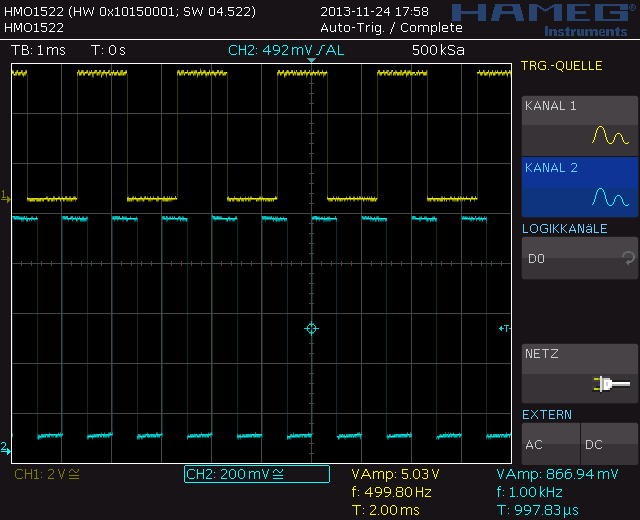Click the TB: 1 ms timebase readout
The image size is (640, 520).
click(x=38, y=50)
